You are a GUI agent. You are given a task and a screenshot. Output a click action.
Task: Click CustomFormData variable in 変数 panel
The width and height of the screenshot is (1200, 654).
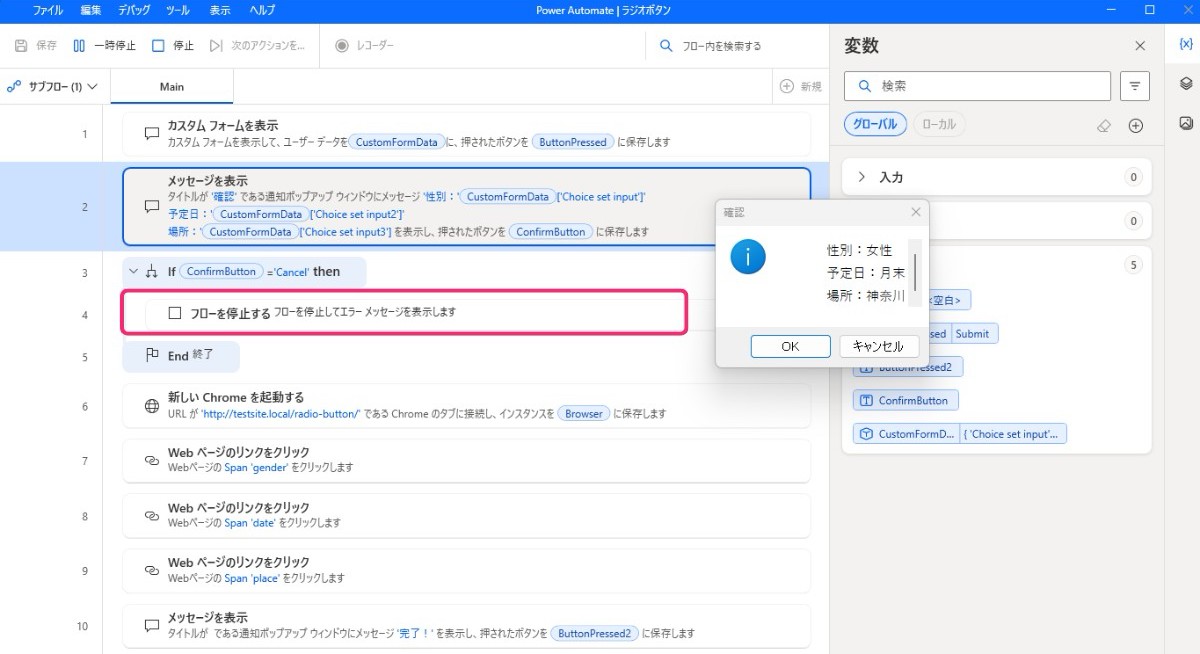pyautogui.click(x=906, y=434)
